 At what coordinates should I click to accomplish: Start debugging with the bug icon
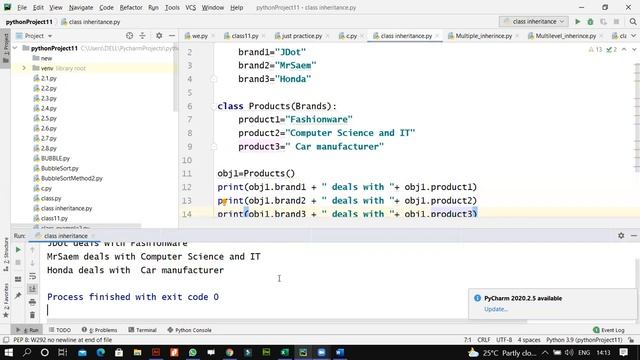pos(590,22)
